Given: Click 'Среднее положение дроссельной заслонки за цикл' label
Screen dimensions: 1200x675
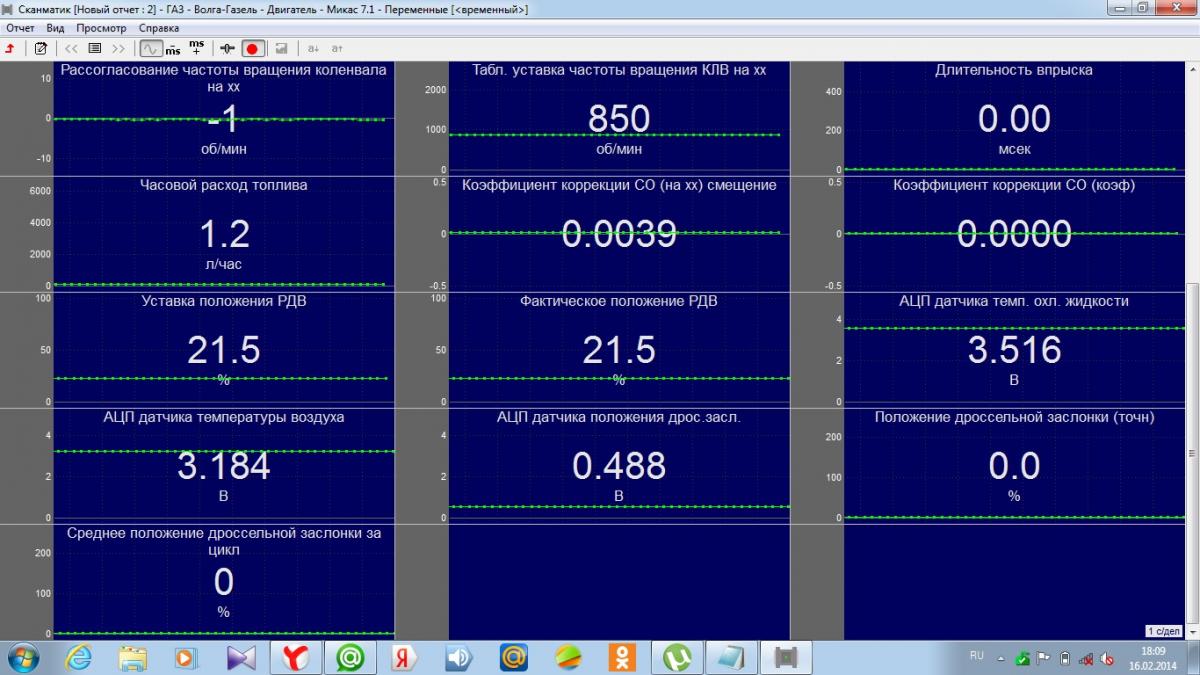Looking at the screenshot, I should 224,541.
